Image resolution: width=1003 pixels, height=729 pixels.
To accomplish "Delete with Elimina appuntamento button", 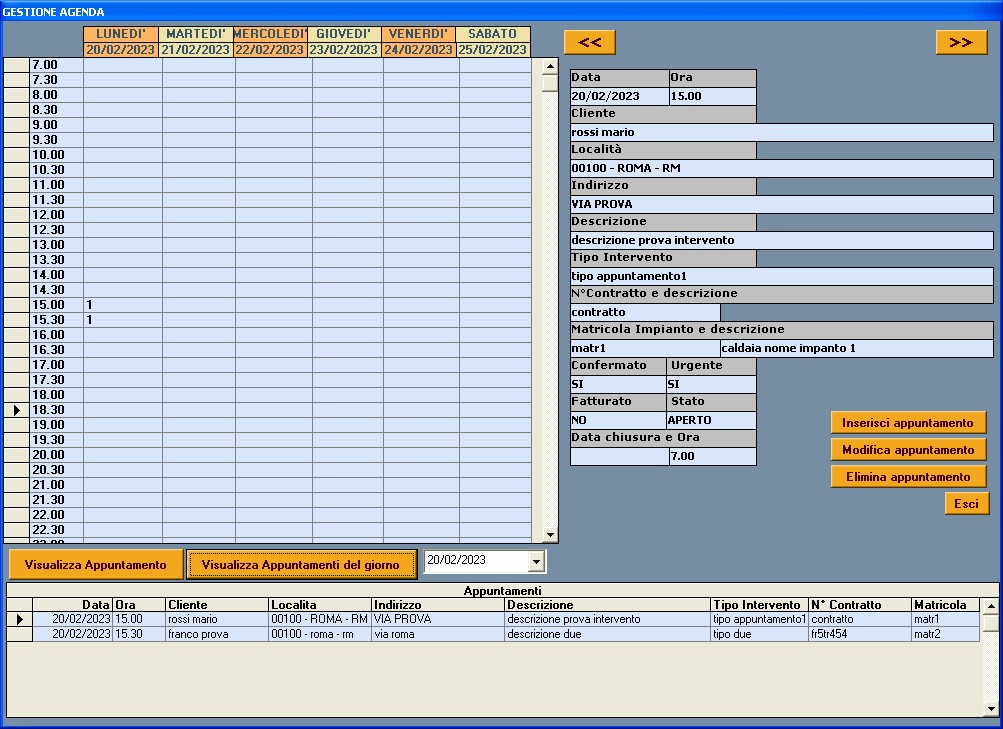I will (908, 476).
